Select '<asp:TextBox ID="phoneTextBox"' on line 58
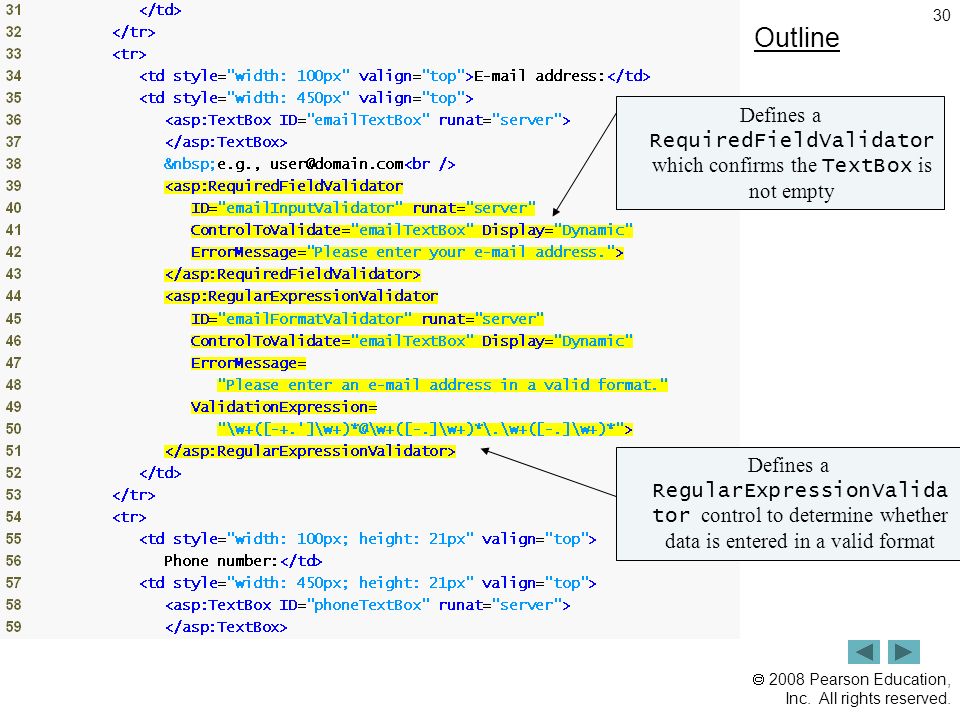This screenshot has width=960, height=720. point(297,605)
